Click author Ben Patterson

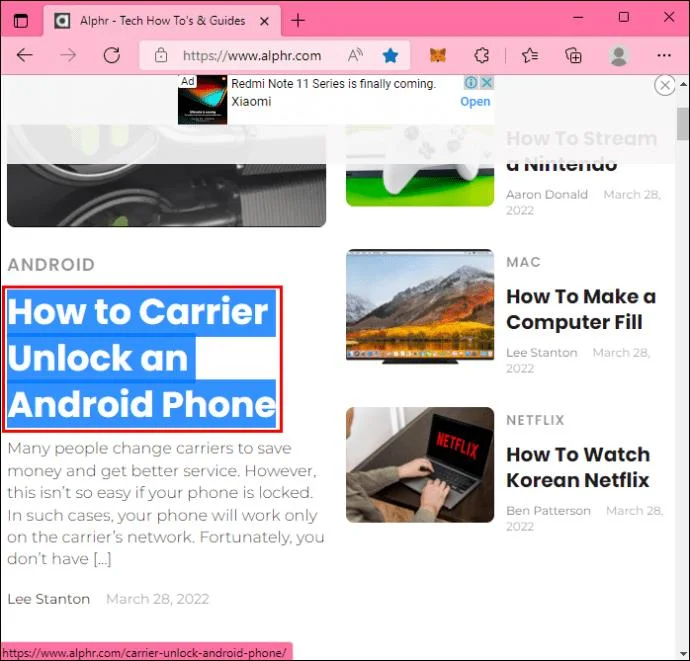pyautogui.click(x=548, y=510)
